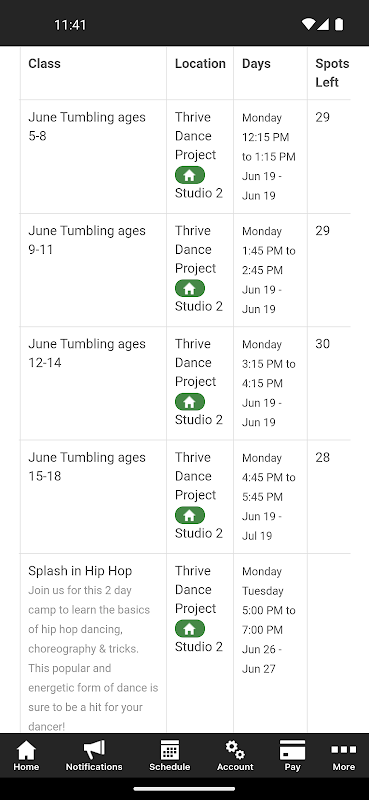Click the Days column header
This screenshot has height=800, width=369.
[x=256, y=64]
